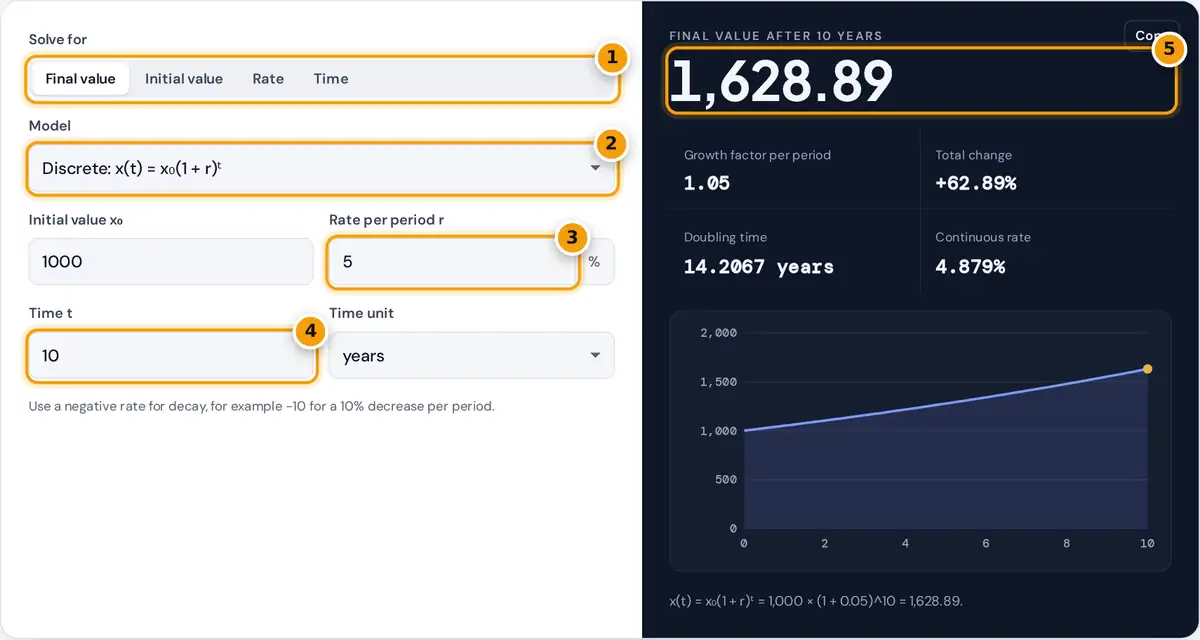Image resolution: width=1200 pixels, height=640 pixels.
Task: Click the Copy button above the result
Action: point(1151,35)
